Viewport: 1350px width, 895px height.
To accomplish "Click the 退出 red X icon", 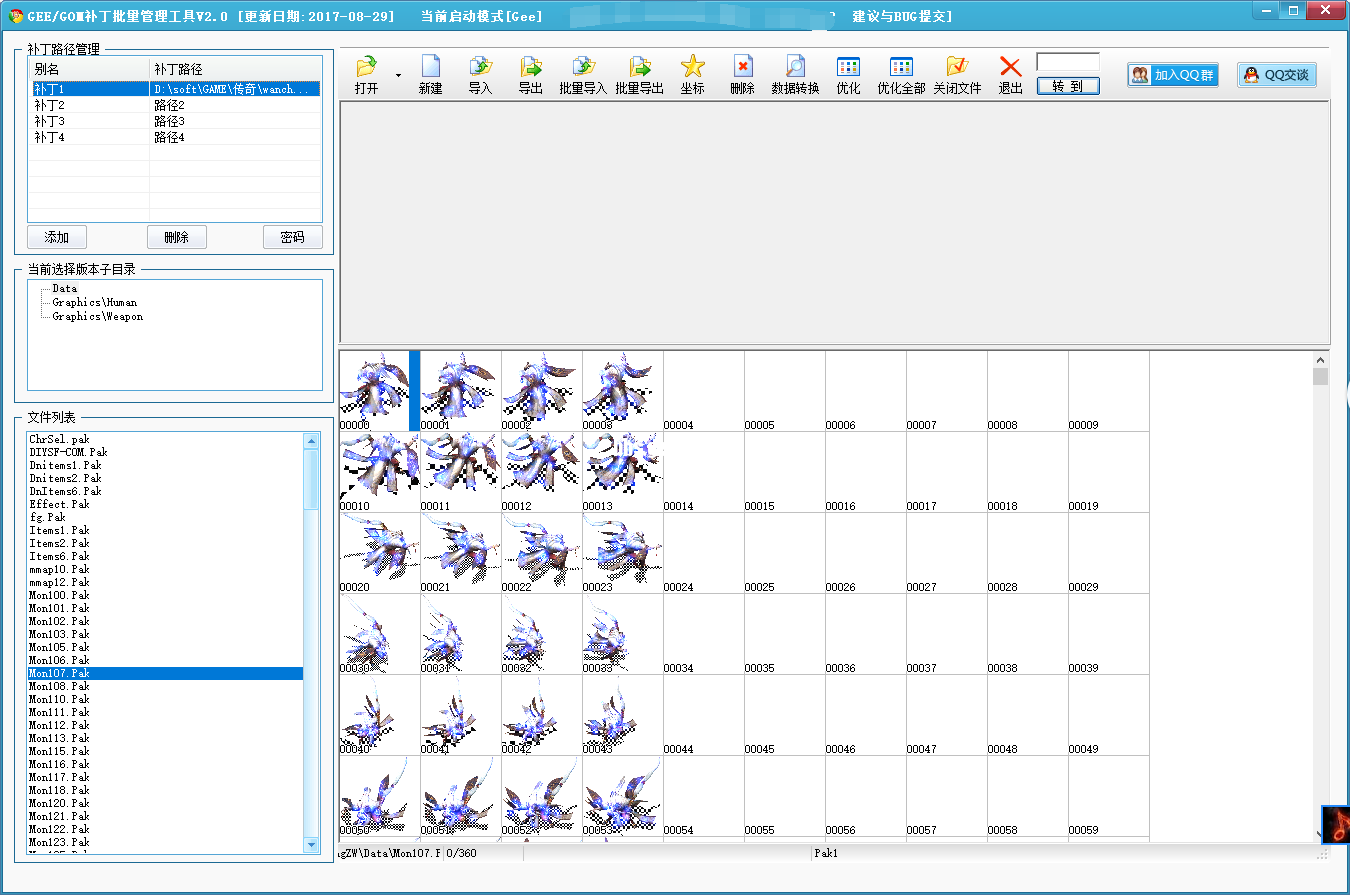I will pyautogui.click(x=1011, y=67).
